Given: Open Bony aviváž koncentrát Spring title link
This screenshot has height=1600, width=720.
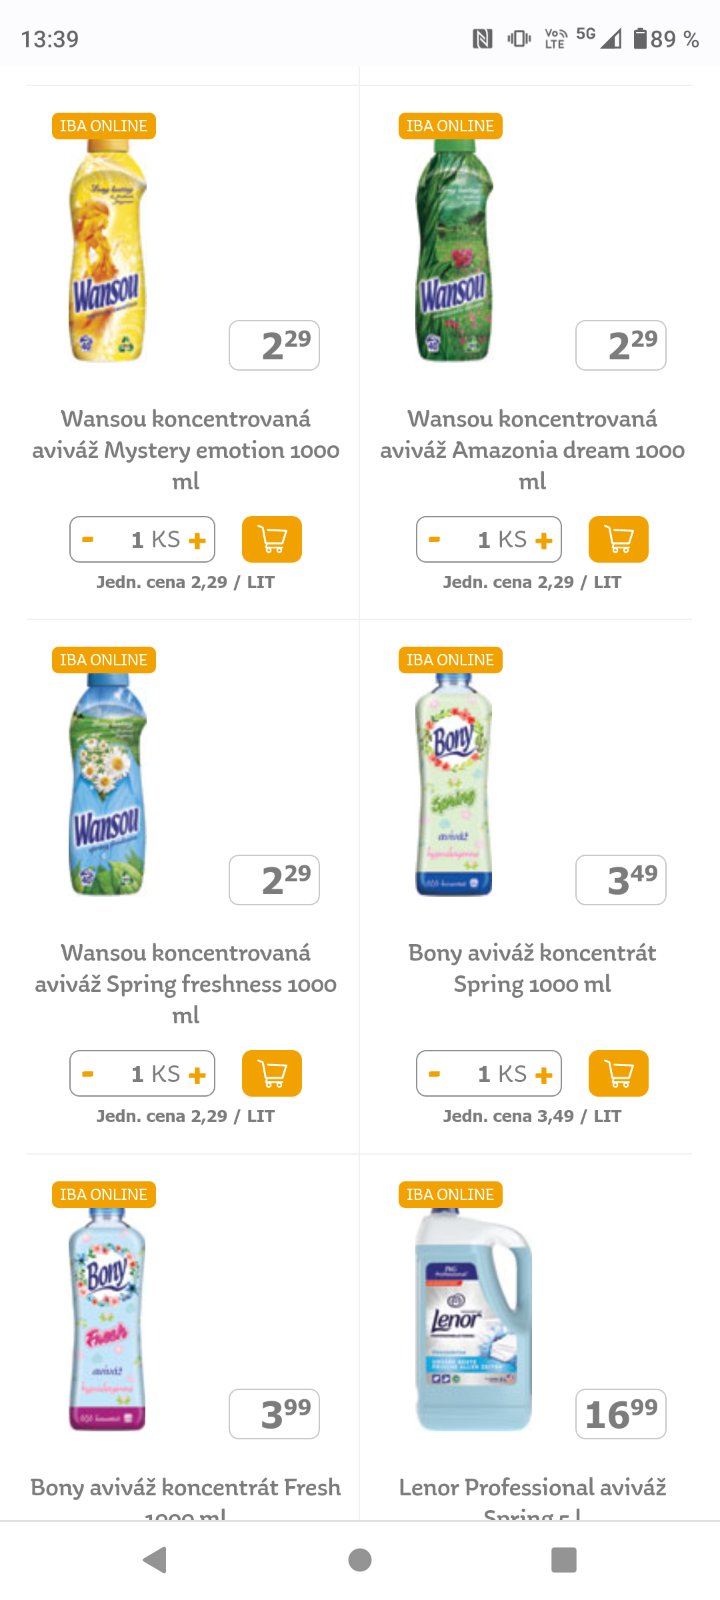Looking at the screenshot, I should click(532, 968).
